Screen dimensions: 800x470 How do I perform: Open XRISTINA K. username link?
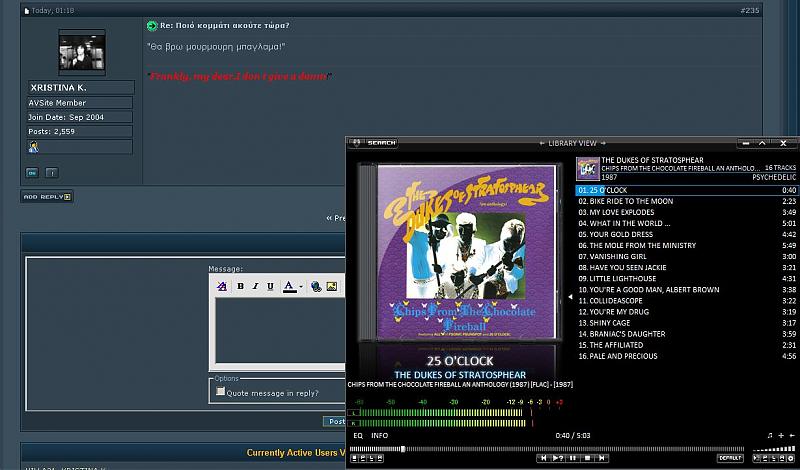pyautogui.click(x=58, y=88)
